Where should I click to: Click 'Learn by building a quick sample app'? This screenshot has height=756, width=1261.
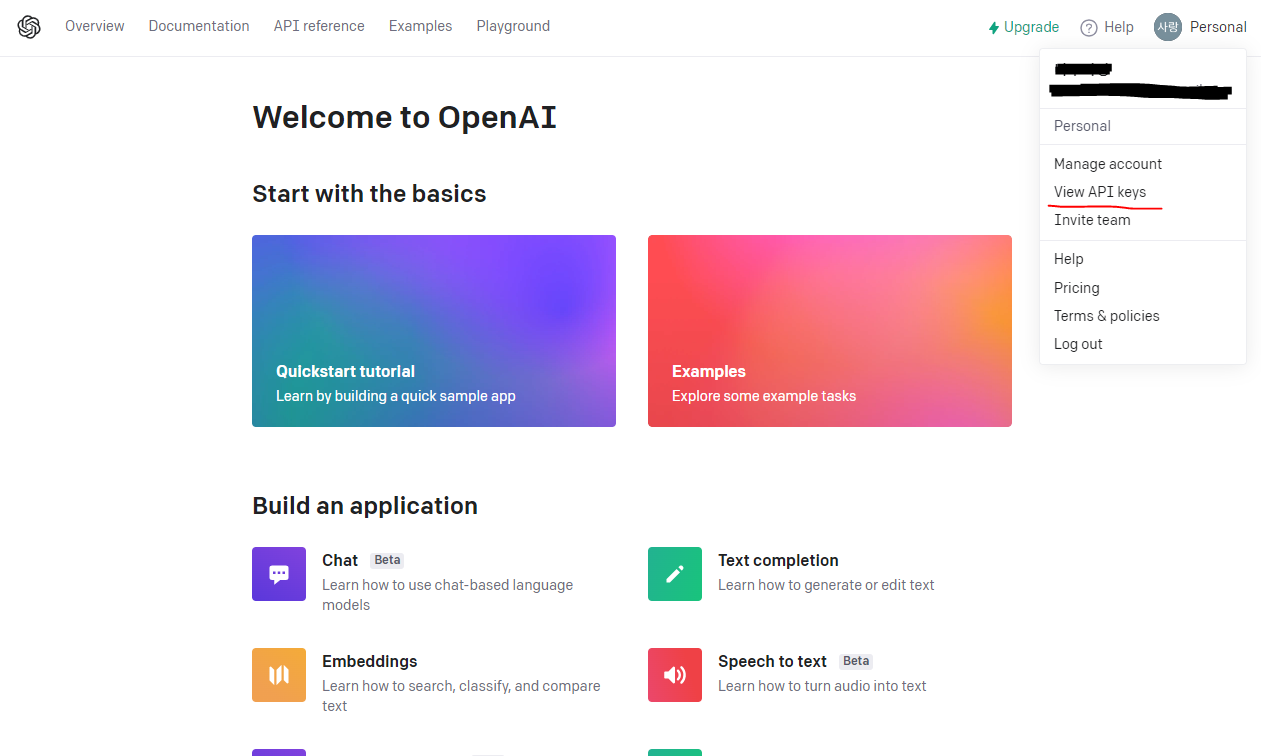[x=396, y=396]
